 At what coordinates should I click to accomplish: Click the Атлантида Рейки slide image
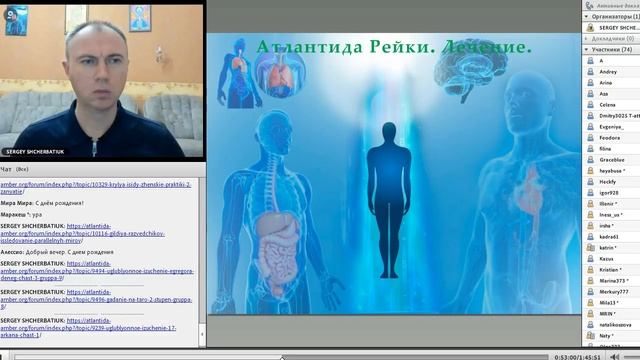click(x=394, y=173)
